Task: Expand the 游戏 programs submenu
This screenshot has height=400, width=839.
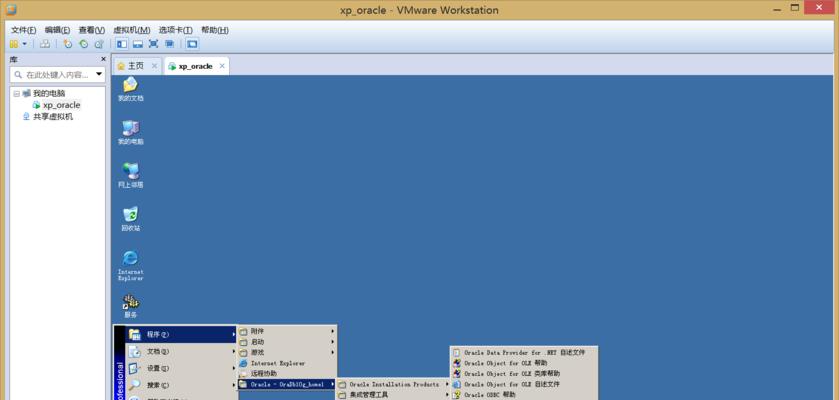Action: (287, 352)
